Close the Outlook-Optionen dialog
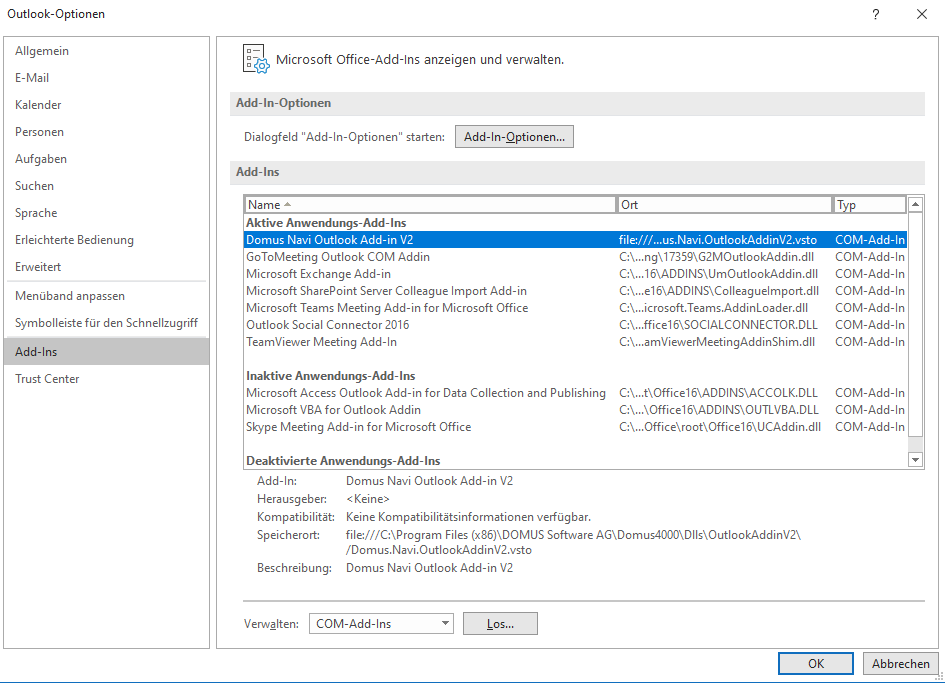The image size is (945, 683). coord(921,14)
